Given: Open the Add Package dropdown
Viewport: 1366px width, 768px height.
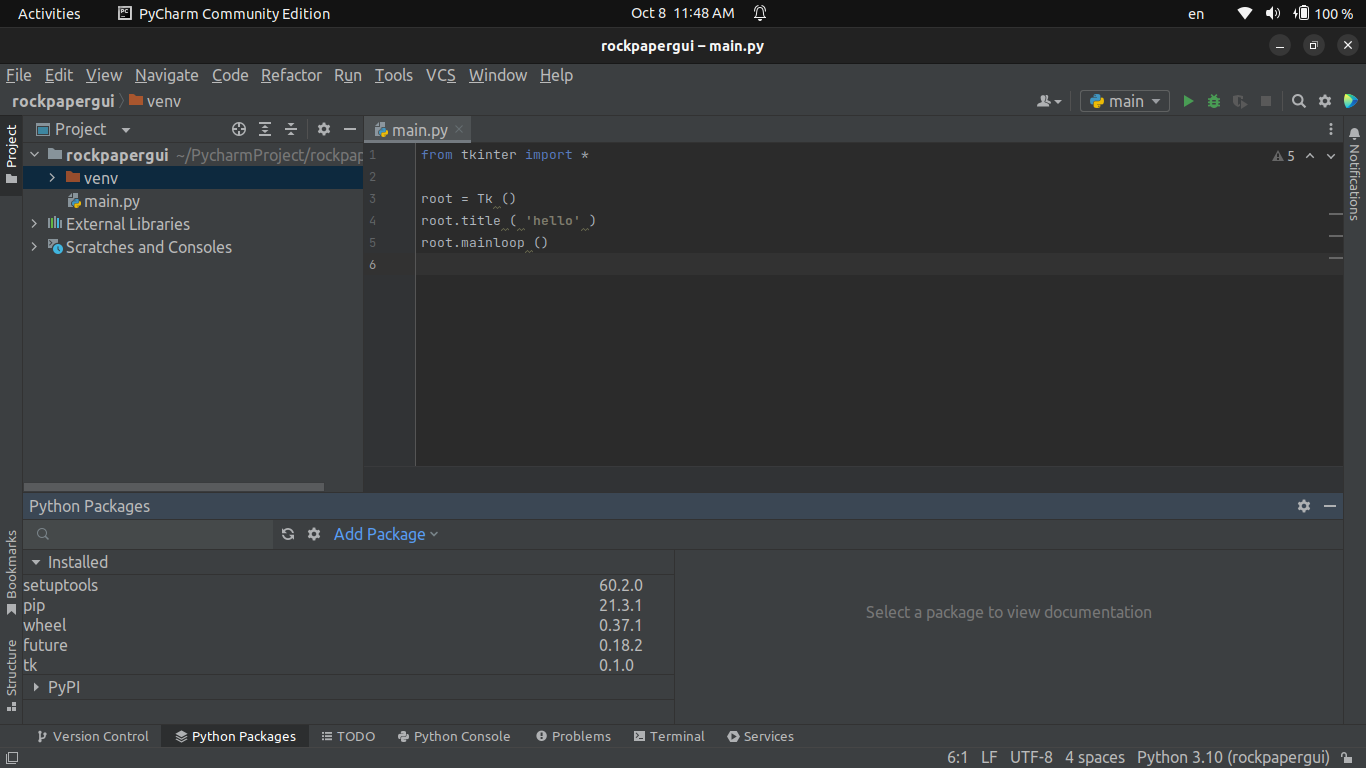Looking at the screenshot, I should [386, 534].
